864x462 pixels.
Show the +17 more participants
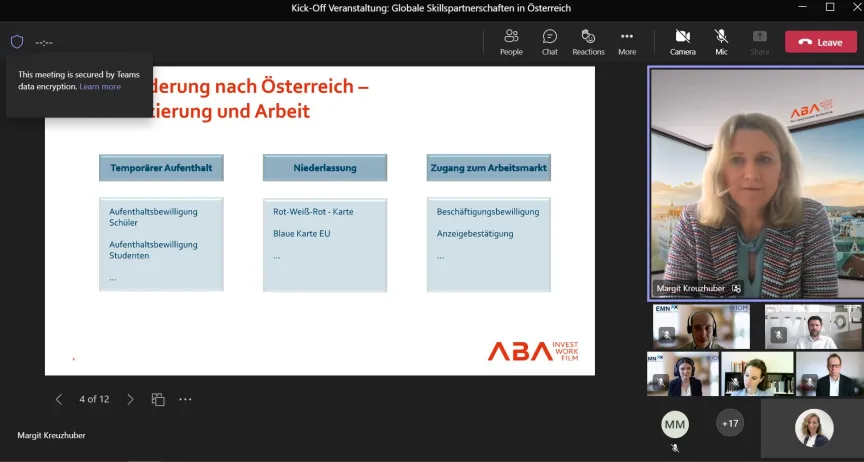point(730,423)
